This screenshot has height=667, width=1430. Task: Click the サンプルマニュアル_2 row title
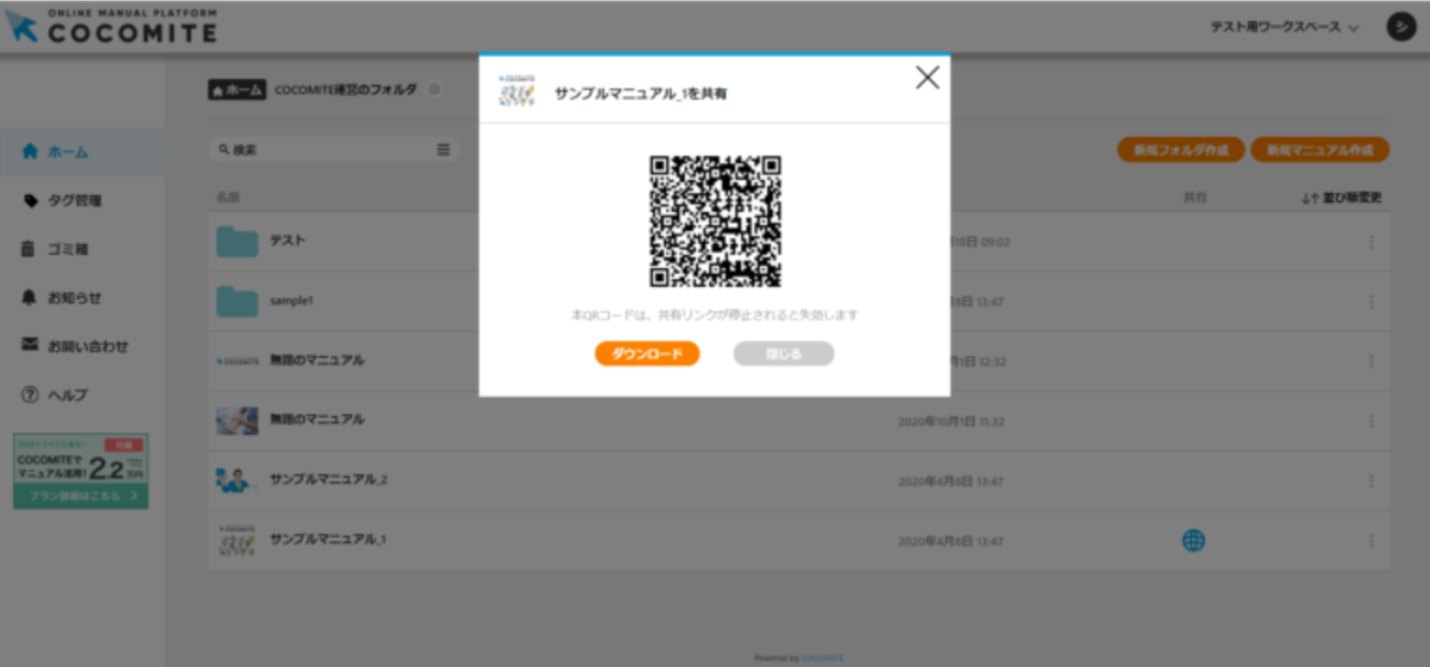pyautogui.click(x=328, y=480)
